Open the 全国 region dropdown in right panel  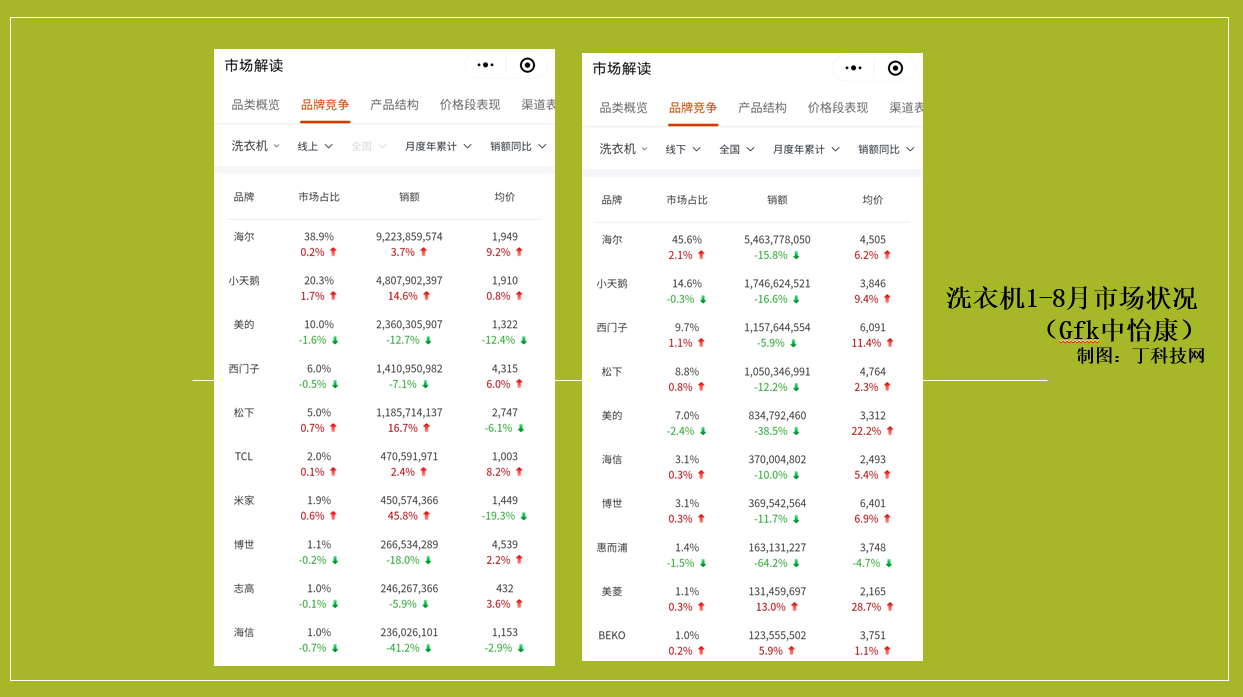tap(737, 149)
